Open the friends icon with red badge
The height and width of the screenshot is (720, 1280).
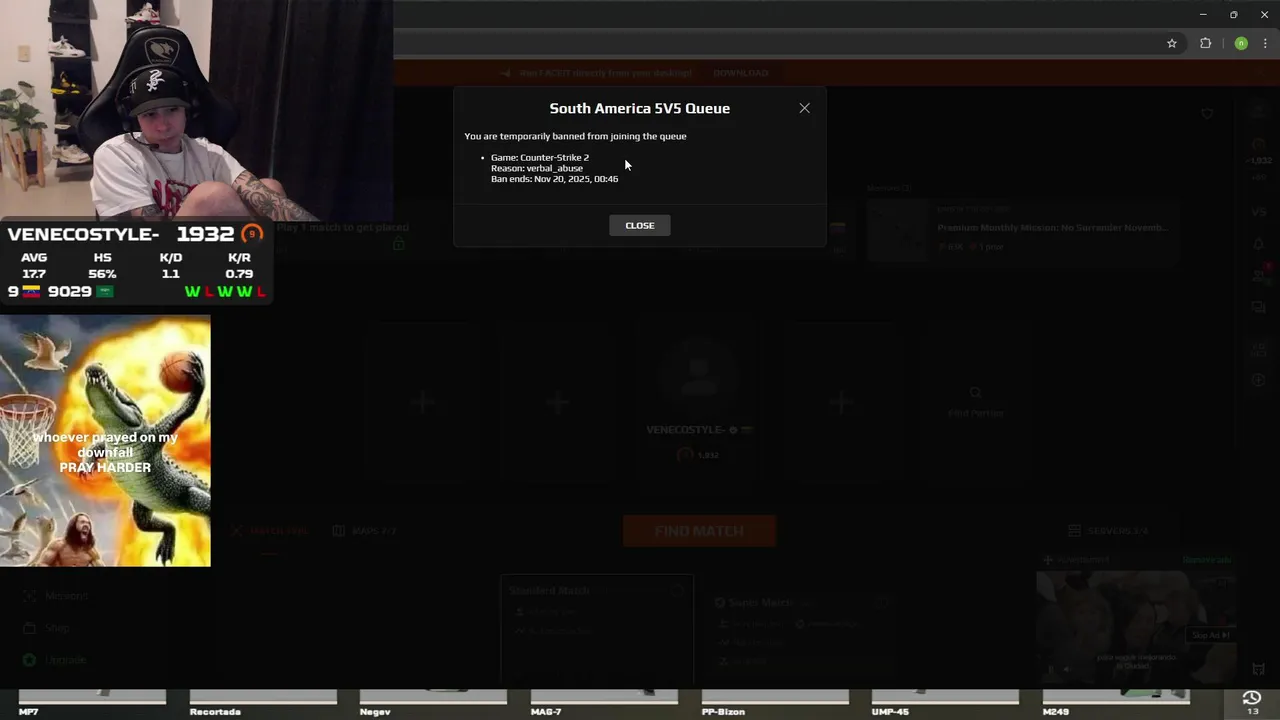(1259, 275)
